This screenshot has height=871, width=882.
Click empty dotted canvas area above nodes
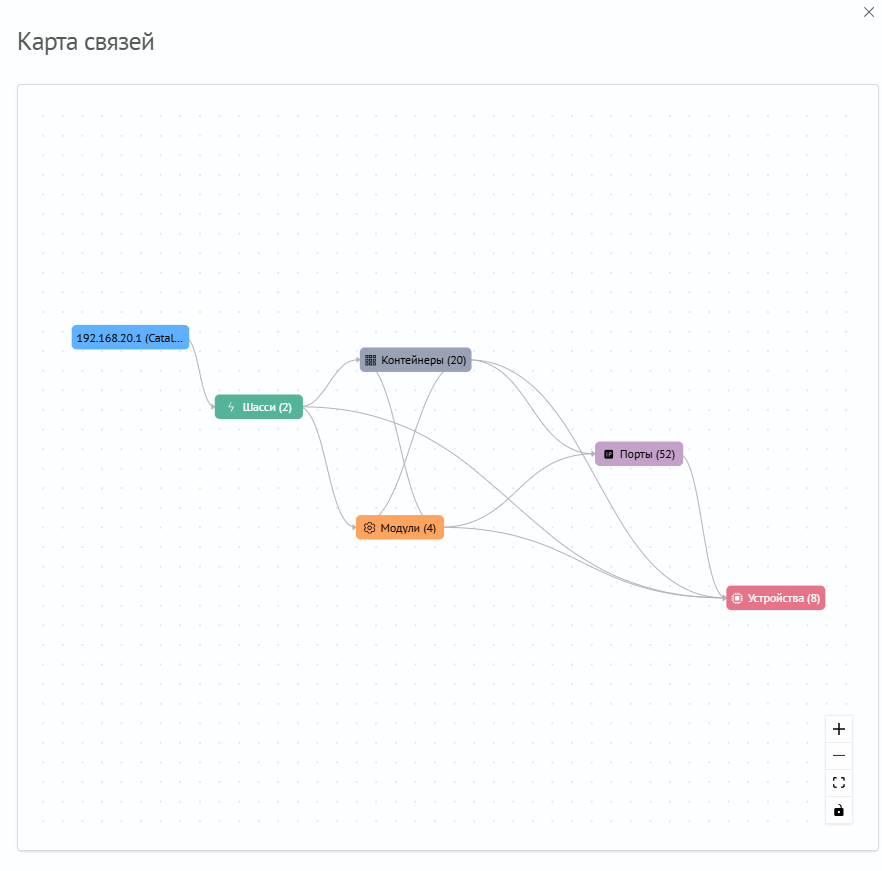(x=444, y=197)
